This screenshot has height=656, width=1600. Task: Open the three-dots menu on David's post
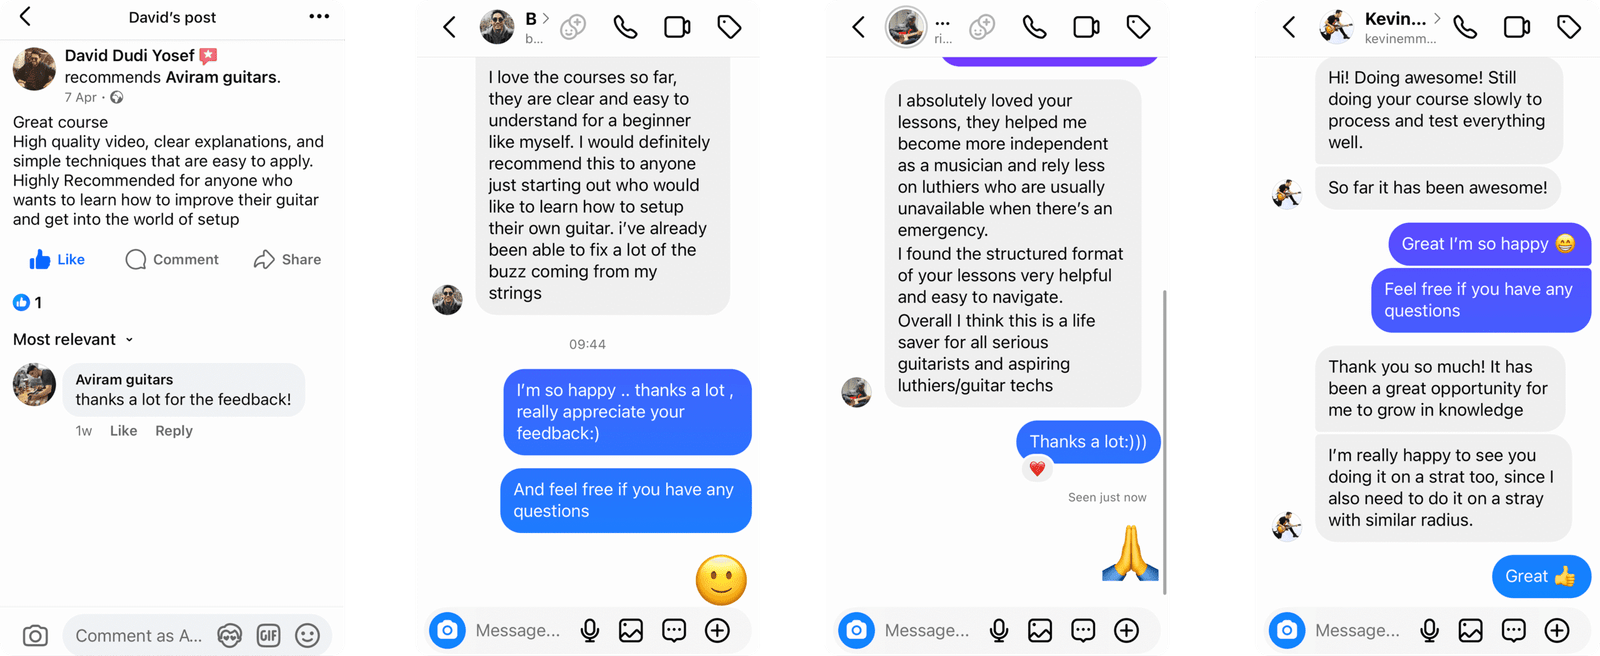click(x=319, y=16)
